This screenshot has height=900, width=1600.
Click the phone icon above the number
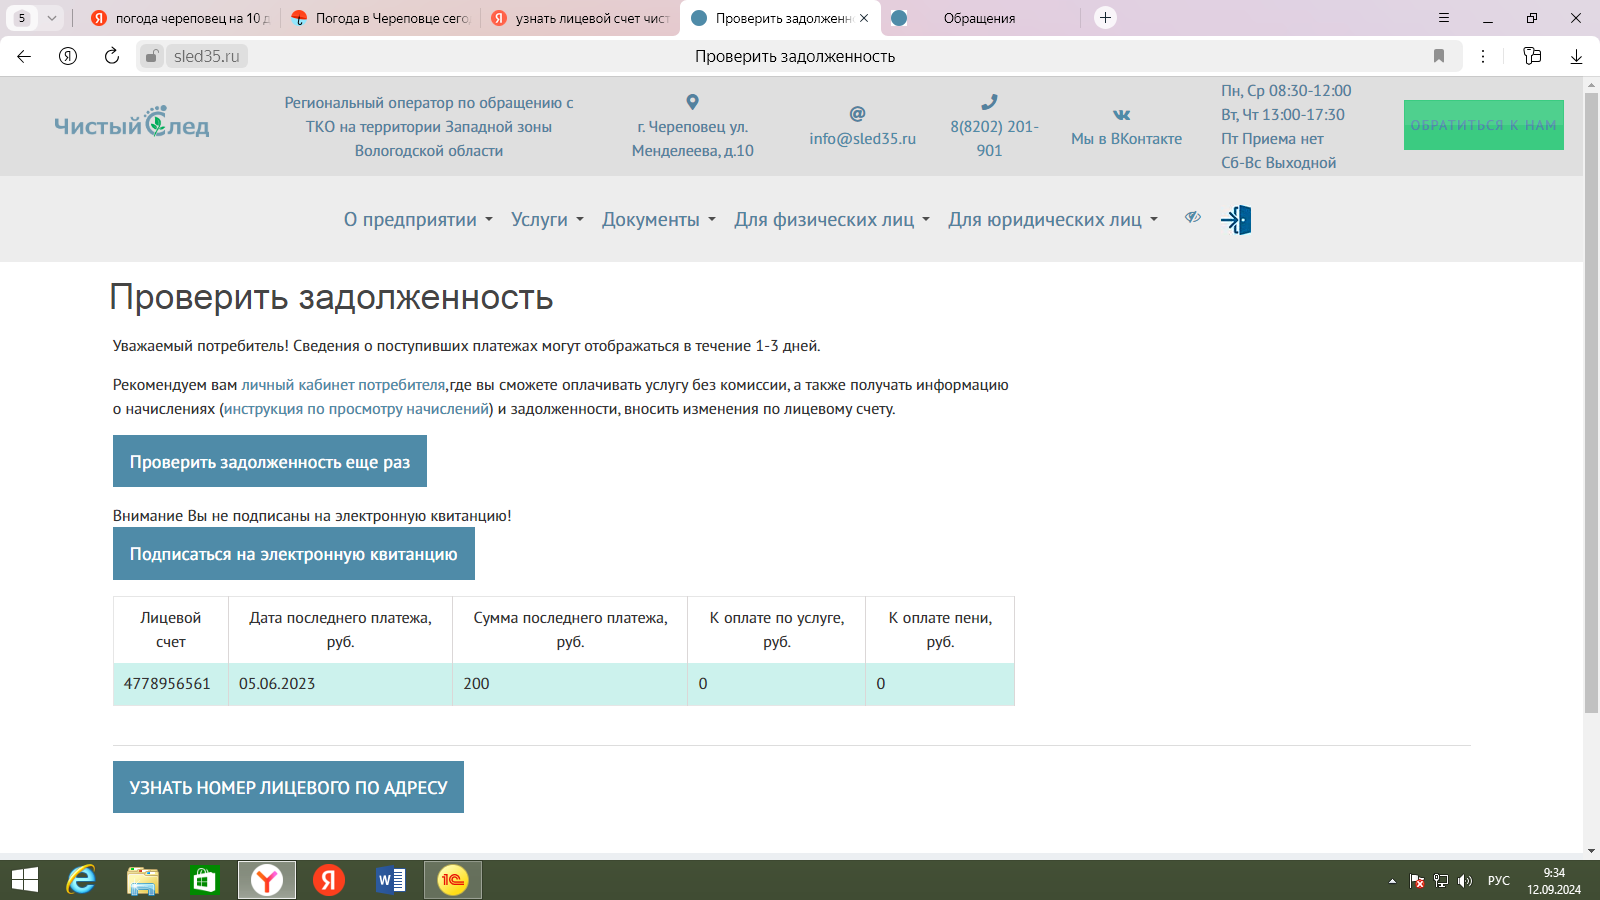coord(989,102)
